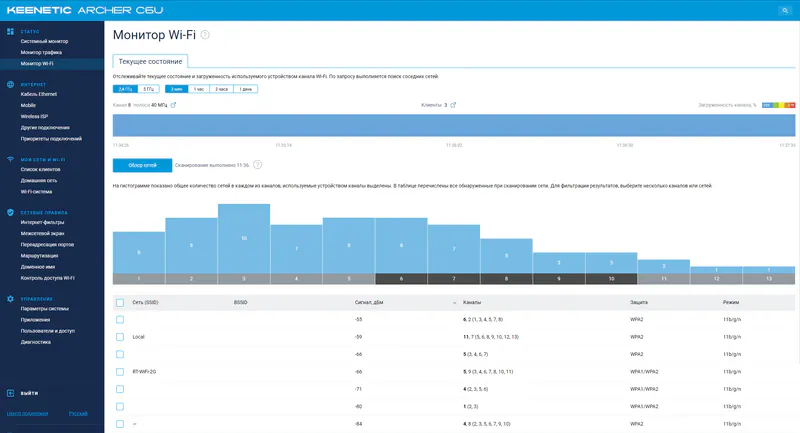This screenshot has height=433, width=800.
Task: Click the Статус dashboard section icon
Action: tap(10, 32)
